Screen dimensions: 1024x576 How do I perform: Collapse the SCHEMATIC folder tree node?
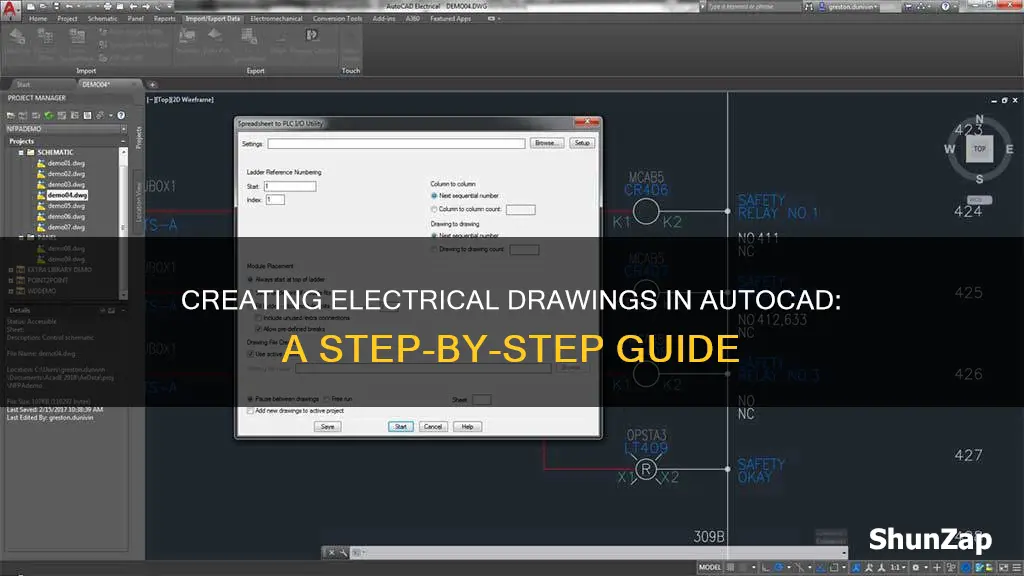click(x=21, y=152)
